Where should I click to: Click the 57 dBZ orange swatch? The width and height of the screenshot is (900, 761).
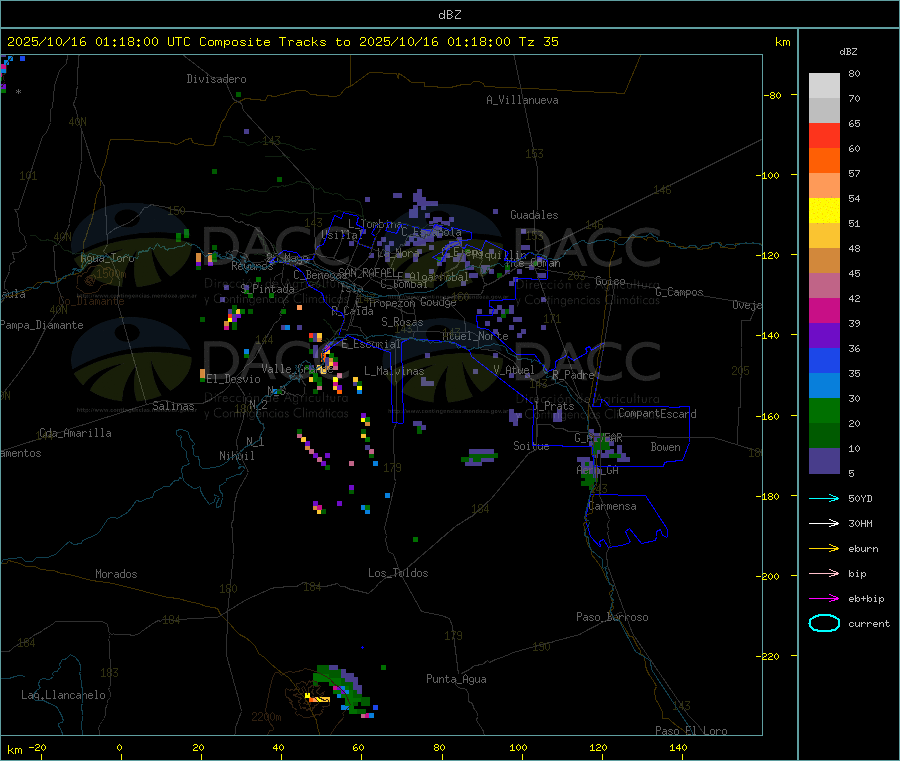pyautogui.click(x=824, y=161)
